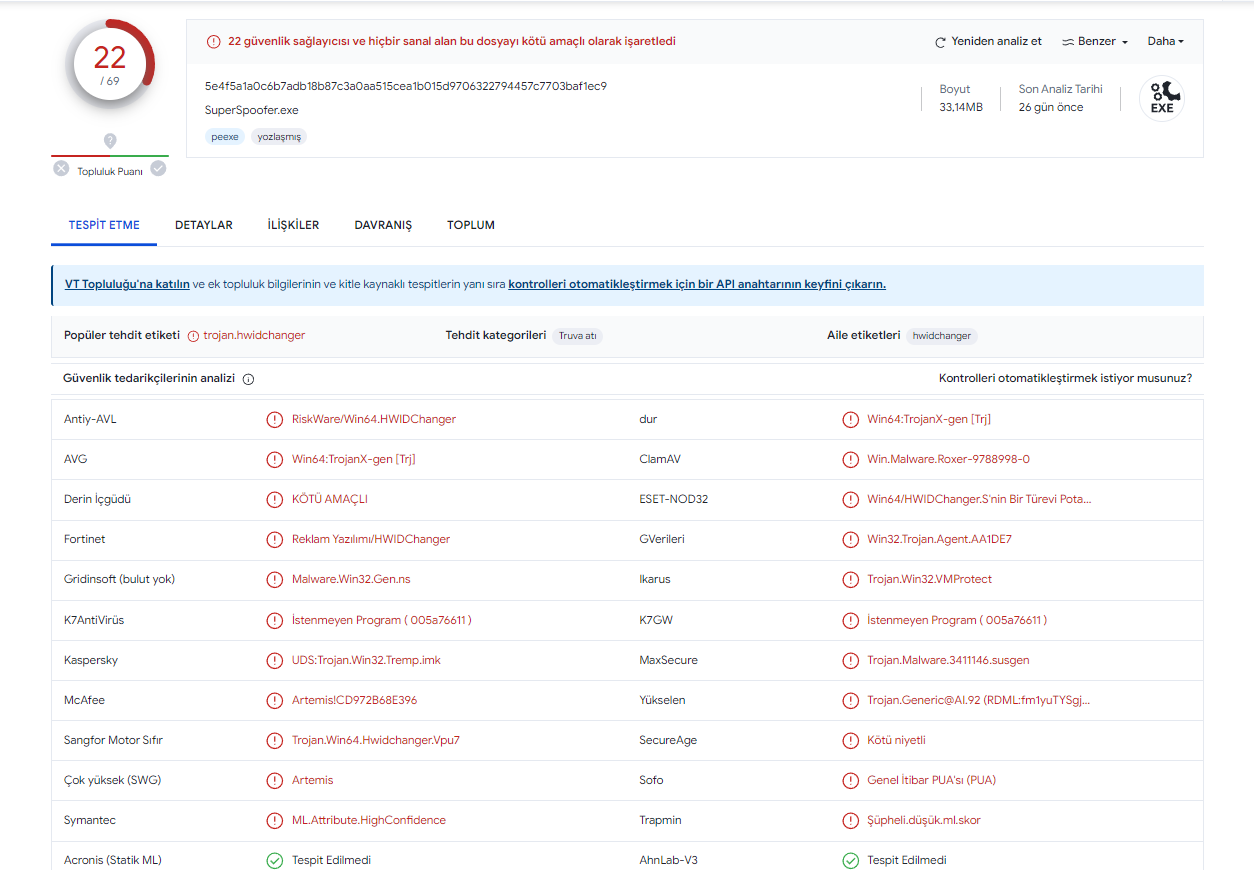
Task: Click the similar-files icon beside Benzer
Action: [x=1068, y=42]
